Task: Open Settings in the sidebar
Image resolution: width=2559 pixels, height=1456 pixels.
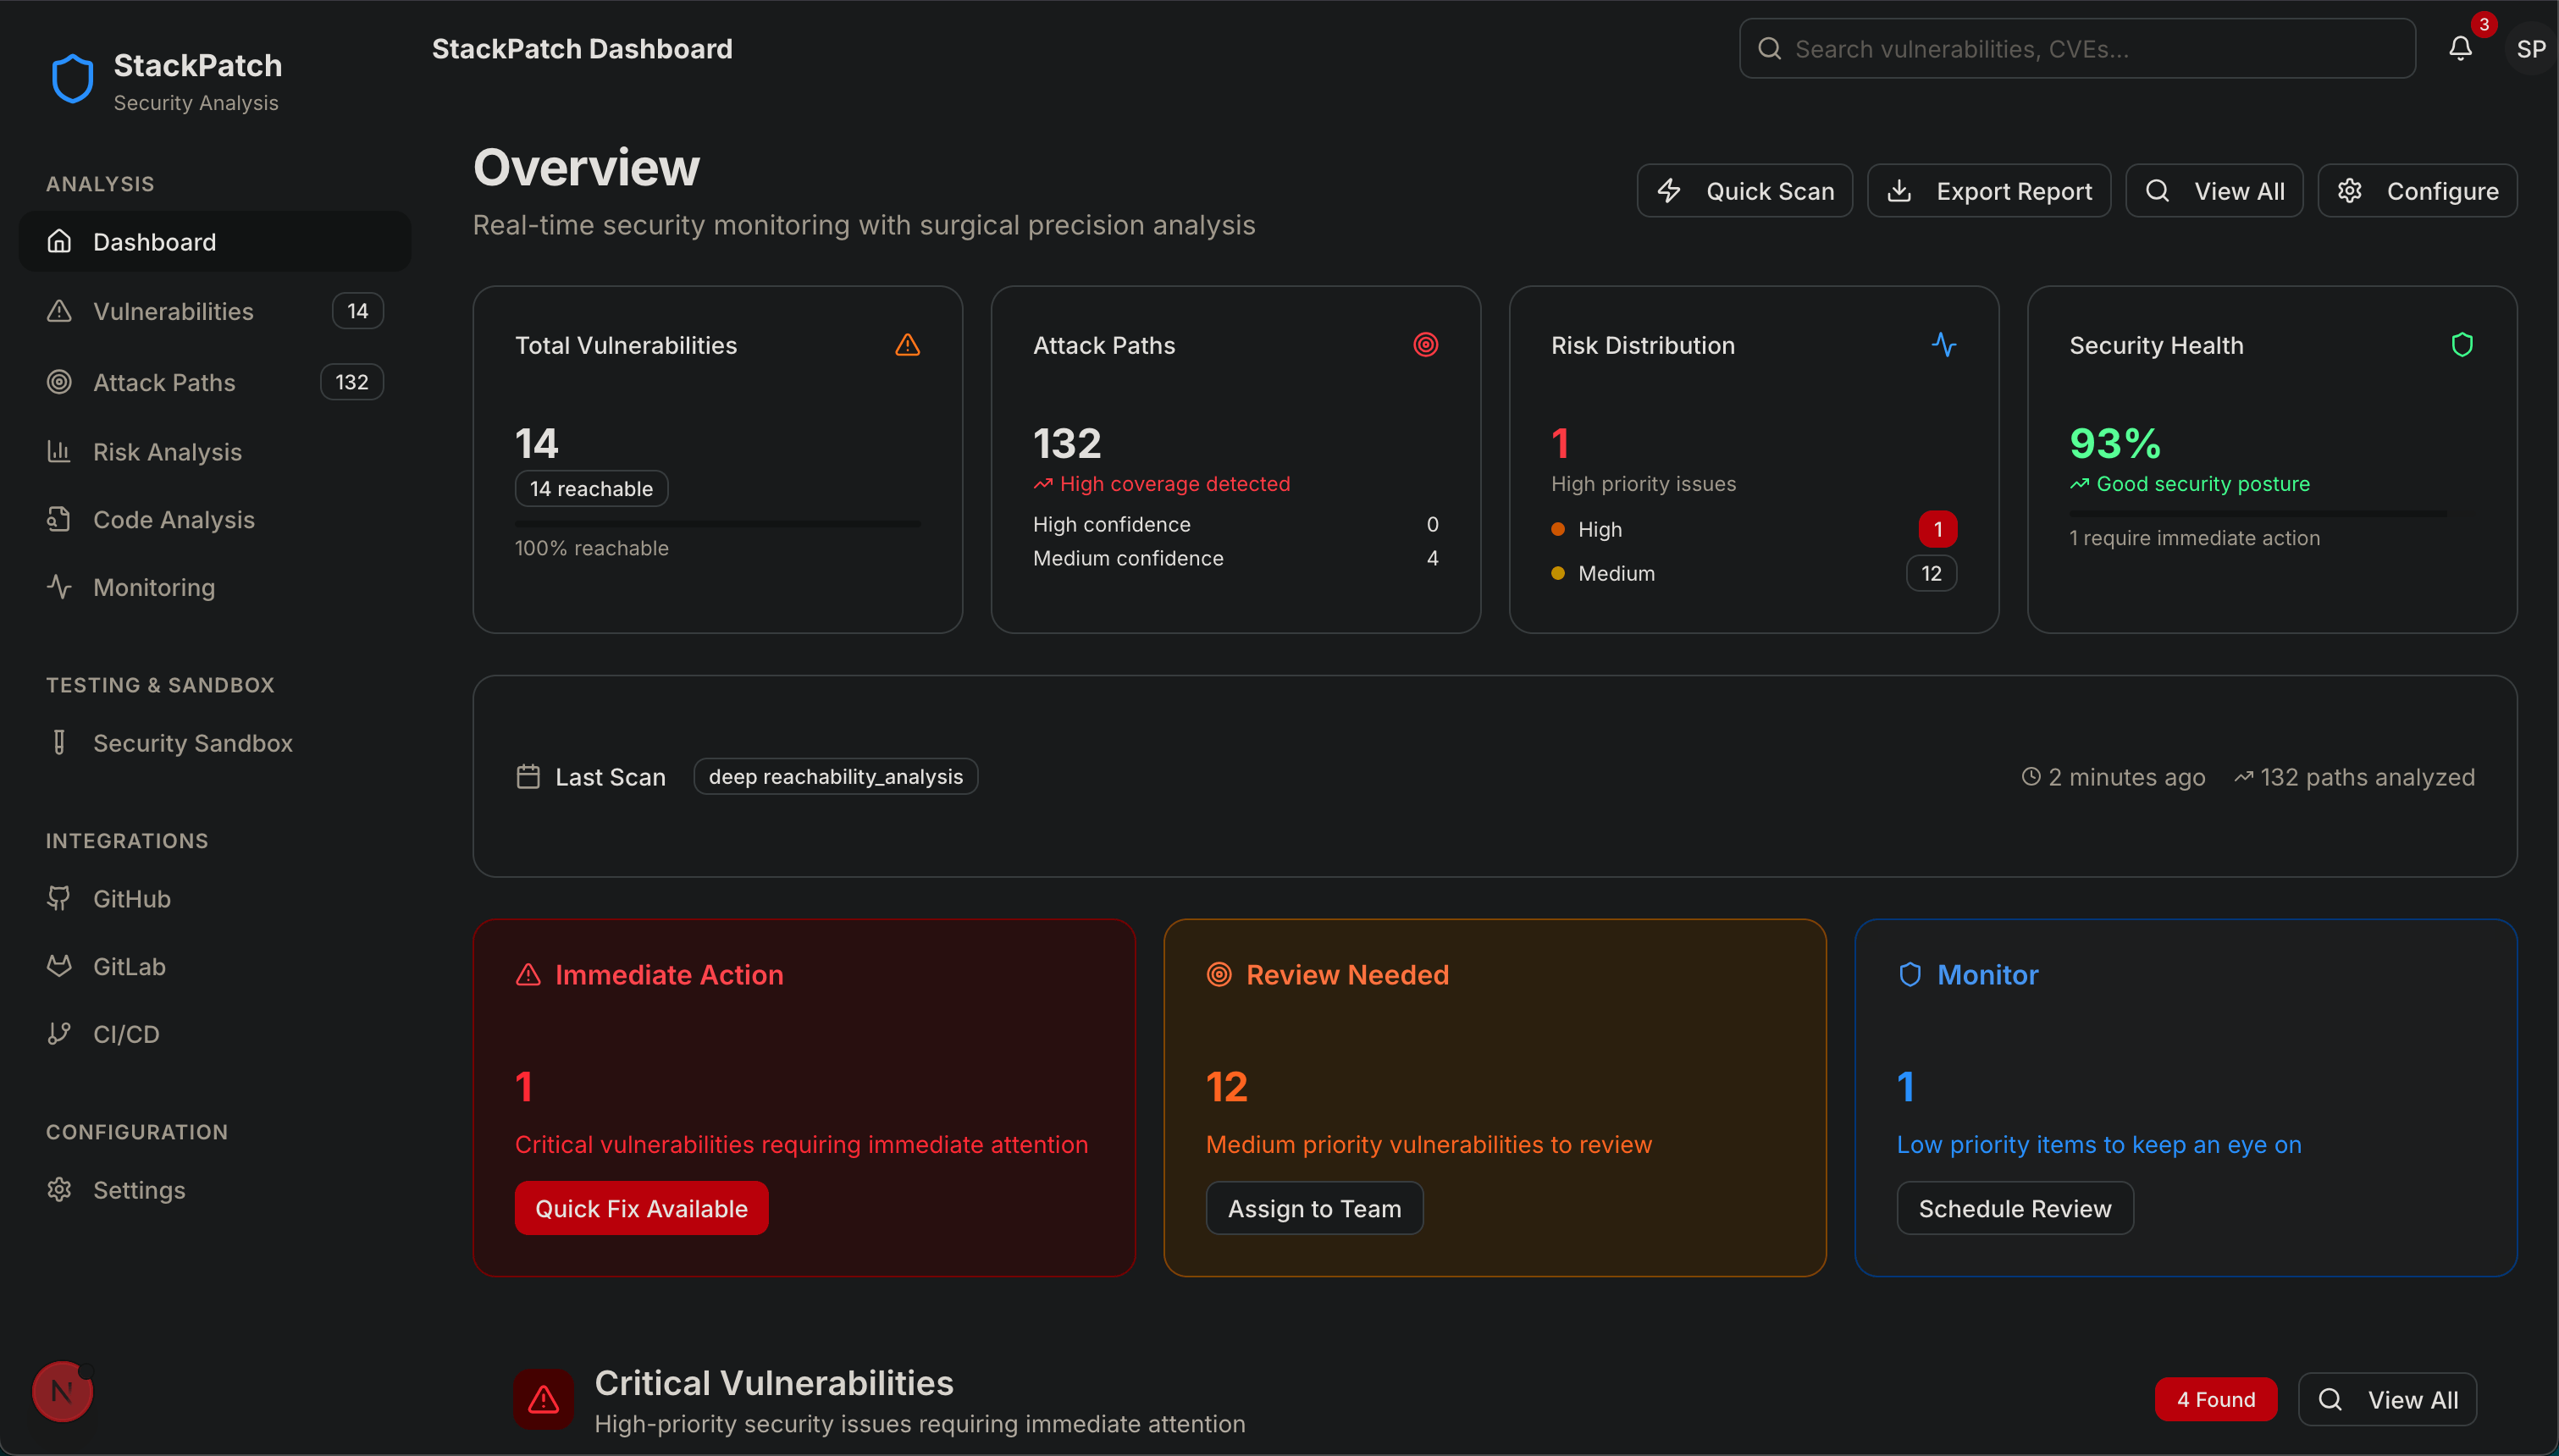Action: (215, 1189)
